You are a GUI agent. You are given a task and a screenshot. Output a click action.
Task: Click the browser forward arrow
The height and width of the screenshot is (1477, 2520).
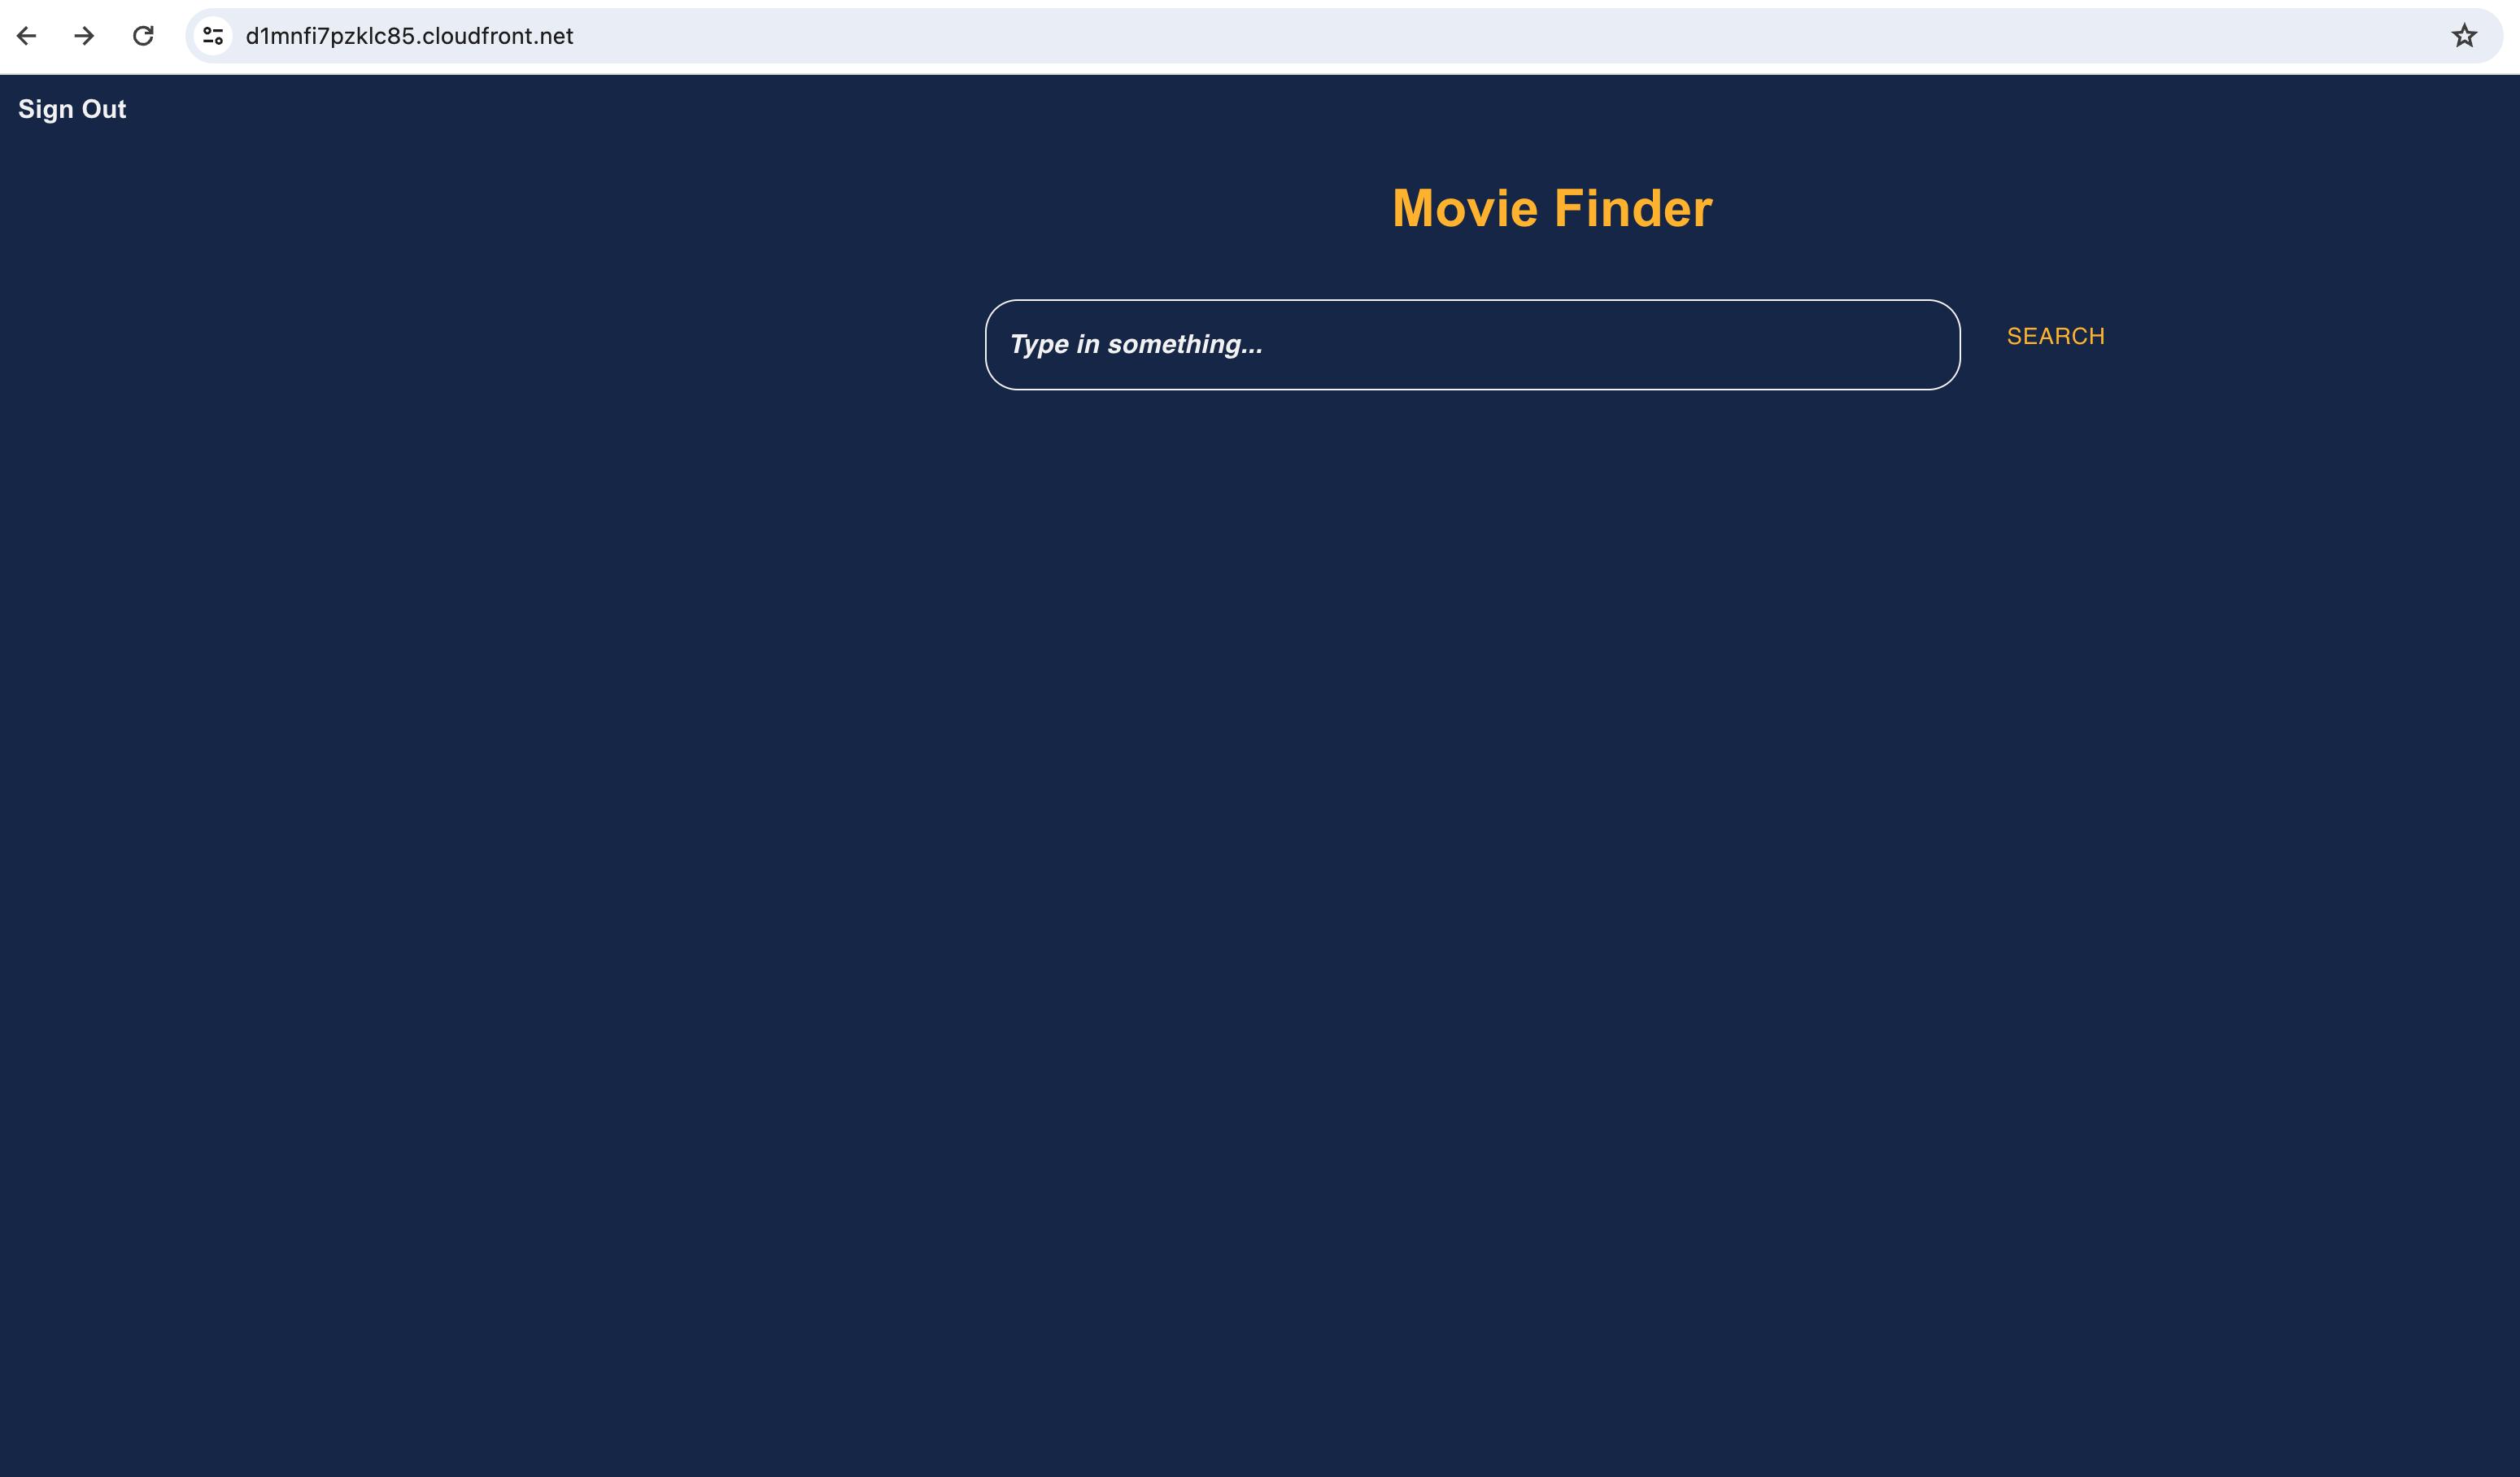[x=85, y=36]
